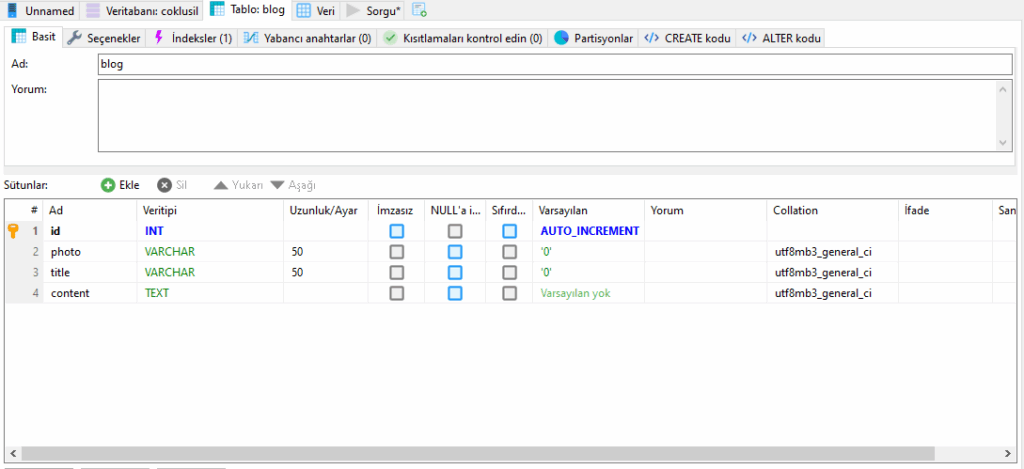Toggle Sıfırdoldur checkbox for content column

510,294
